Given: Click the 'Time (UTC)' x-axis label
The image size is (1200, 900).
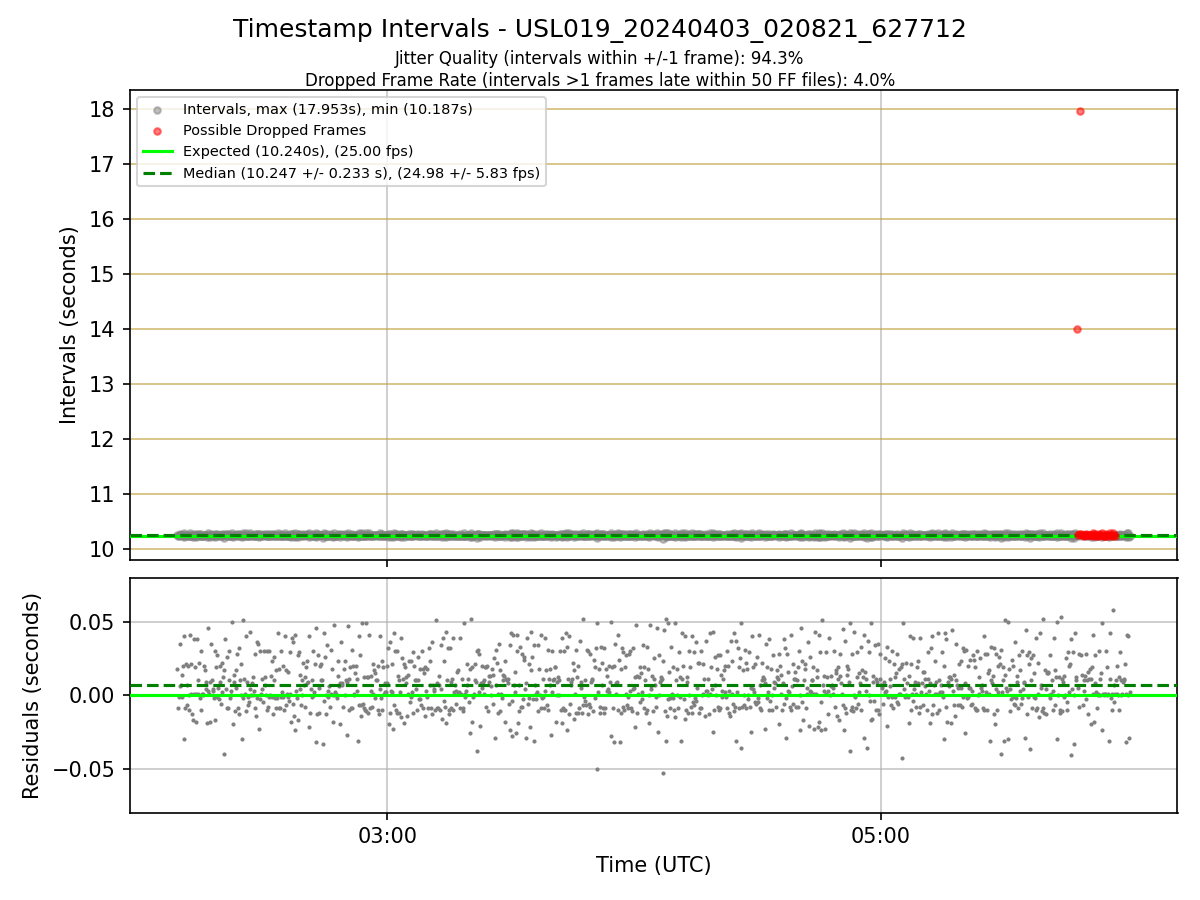Looking at the screenshot, I should tap(654, 865).
